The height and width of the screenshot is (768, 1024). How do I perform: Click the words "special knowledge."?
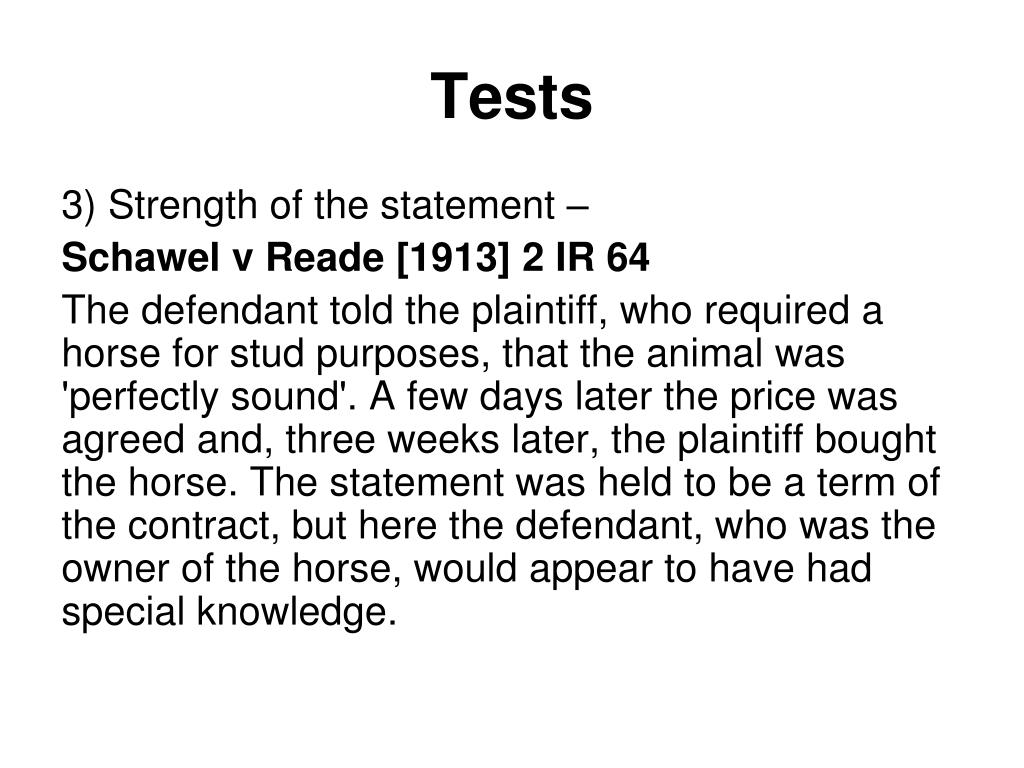pyautogui.click(x=229, y=613)
